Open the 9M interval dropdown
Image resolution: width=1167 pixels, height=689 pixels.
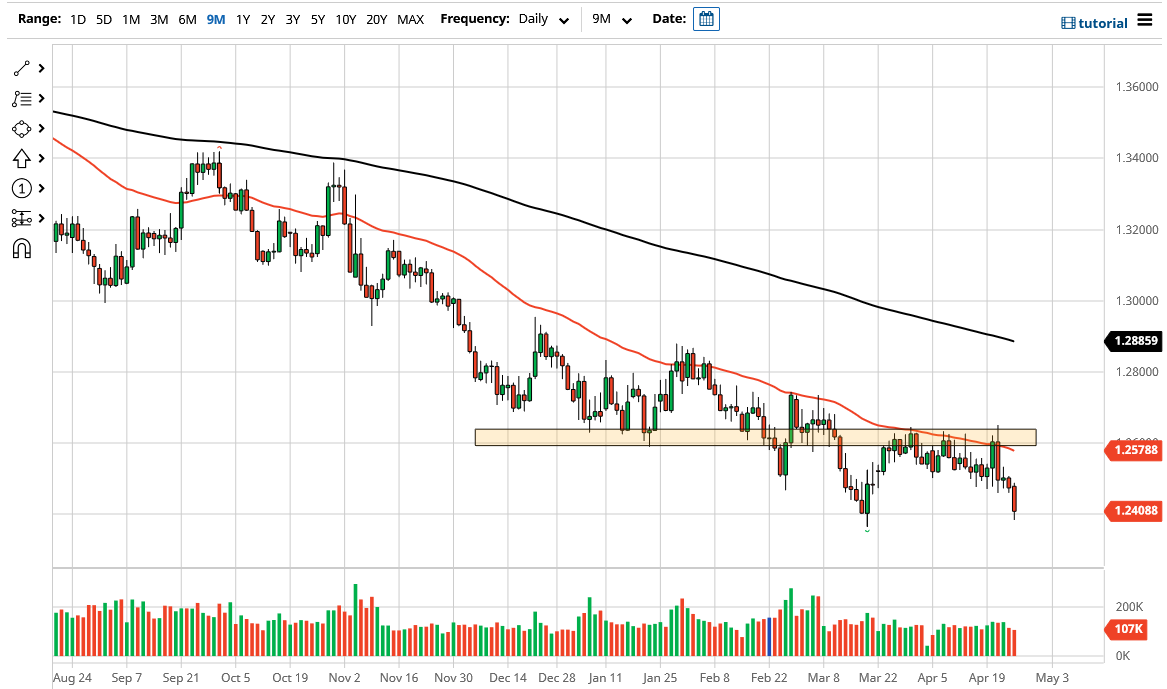(x=615, y=19)
